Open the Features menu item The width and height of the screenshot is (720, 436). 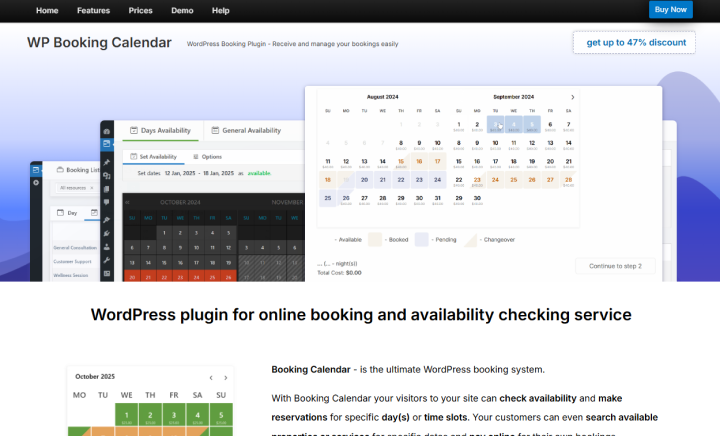93,11
